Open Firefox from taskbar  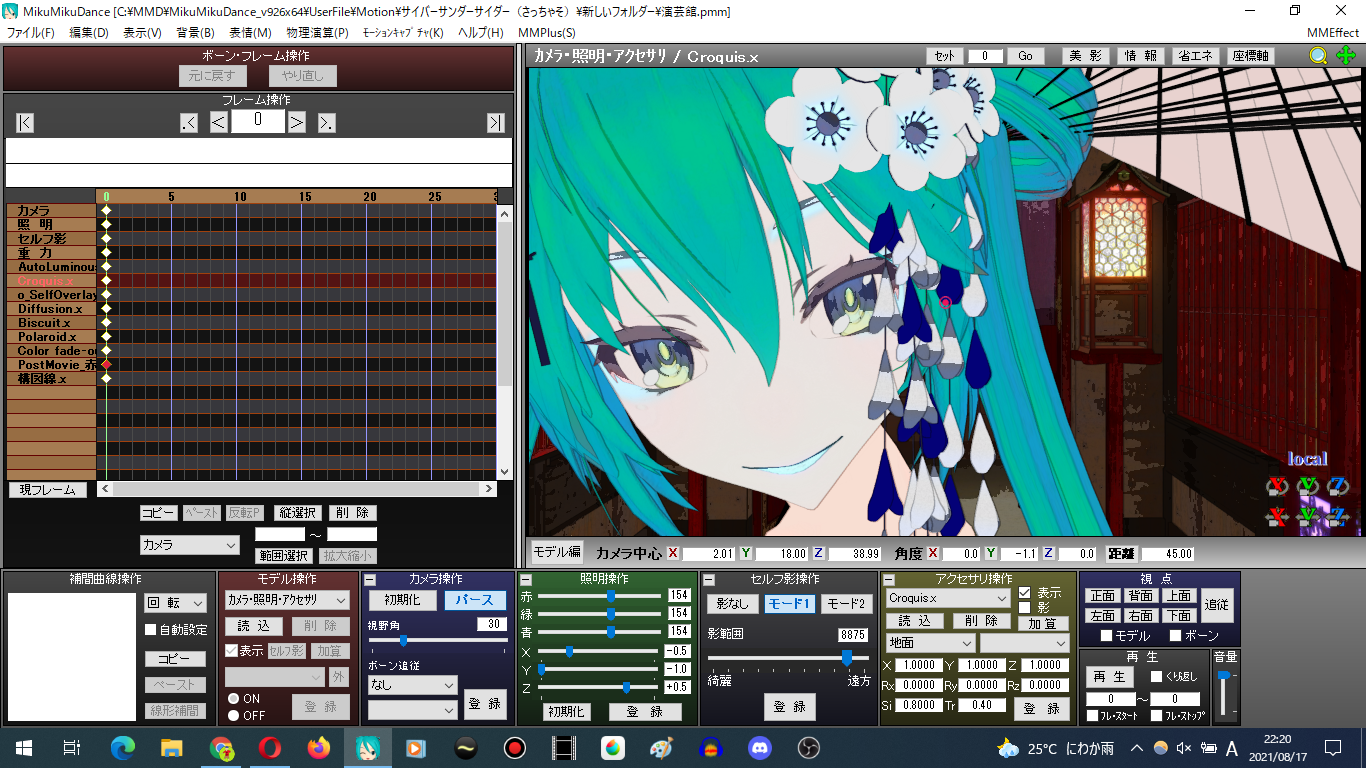click(319, 748)
